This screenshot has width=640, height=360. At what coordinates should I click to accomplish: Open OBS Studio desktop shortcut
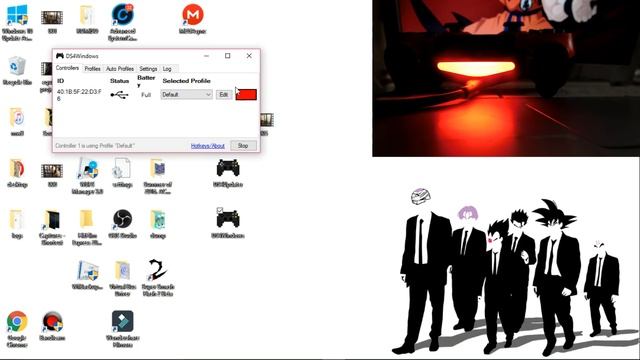[x=122, y=224]
